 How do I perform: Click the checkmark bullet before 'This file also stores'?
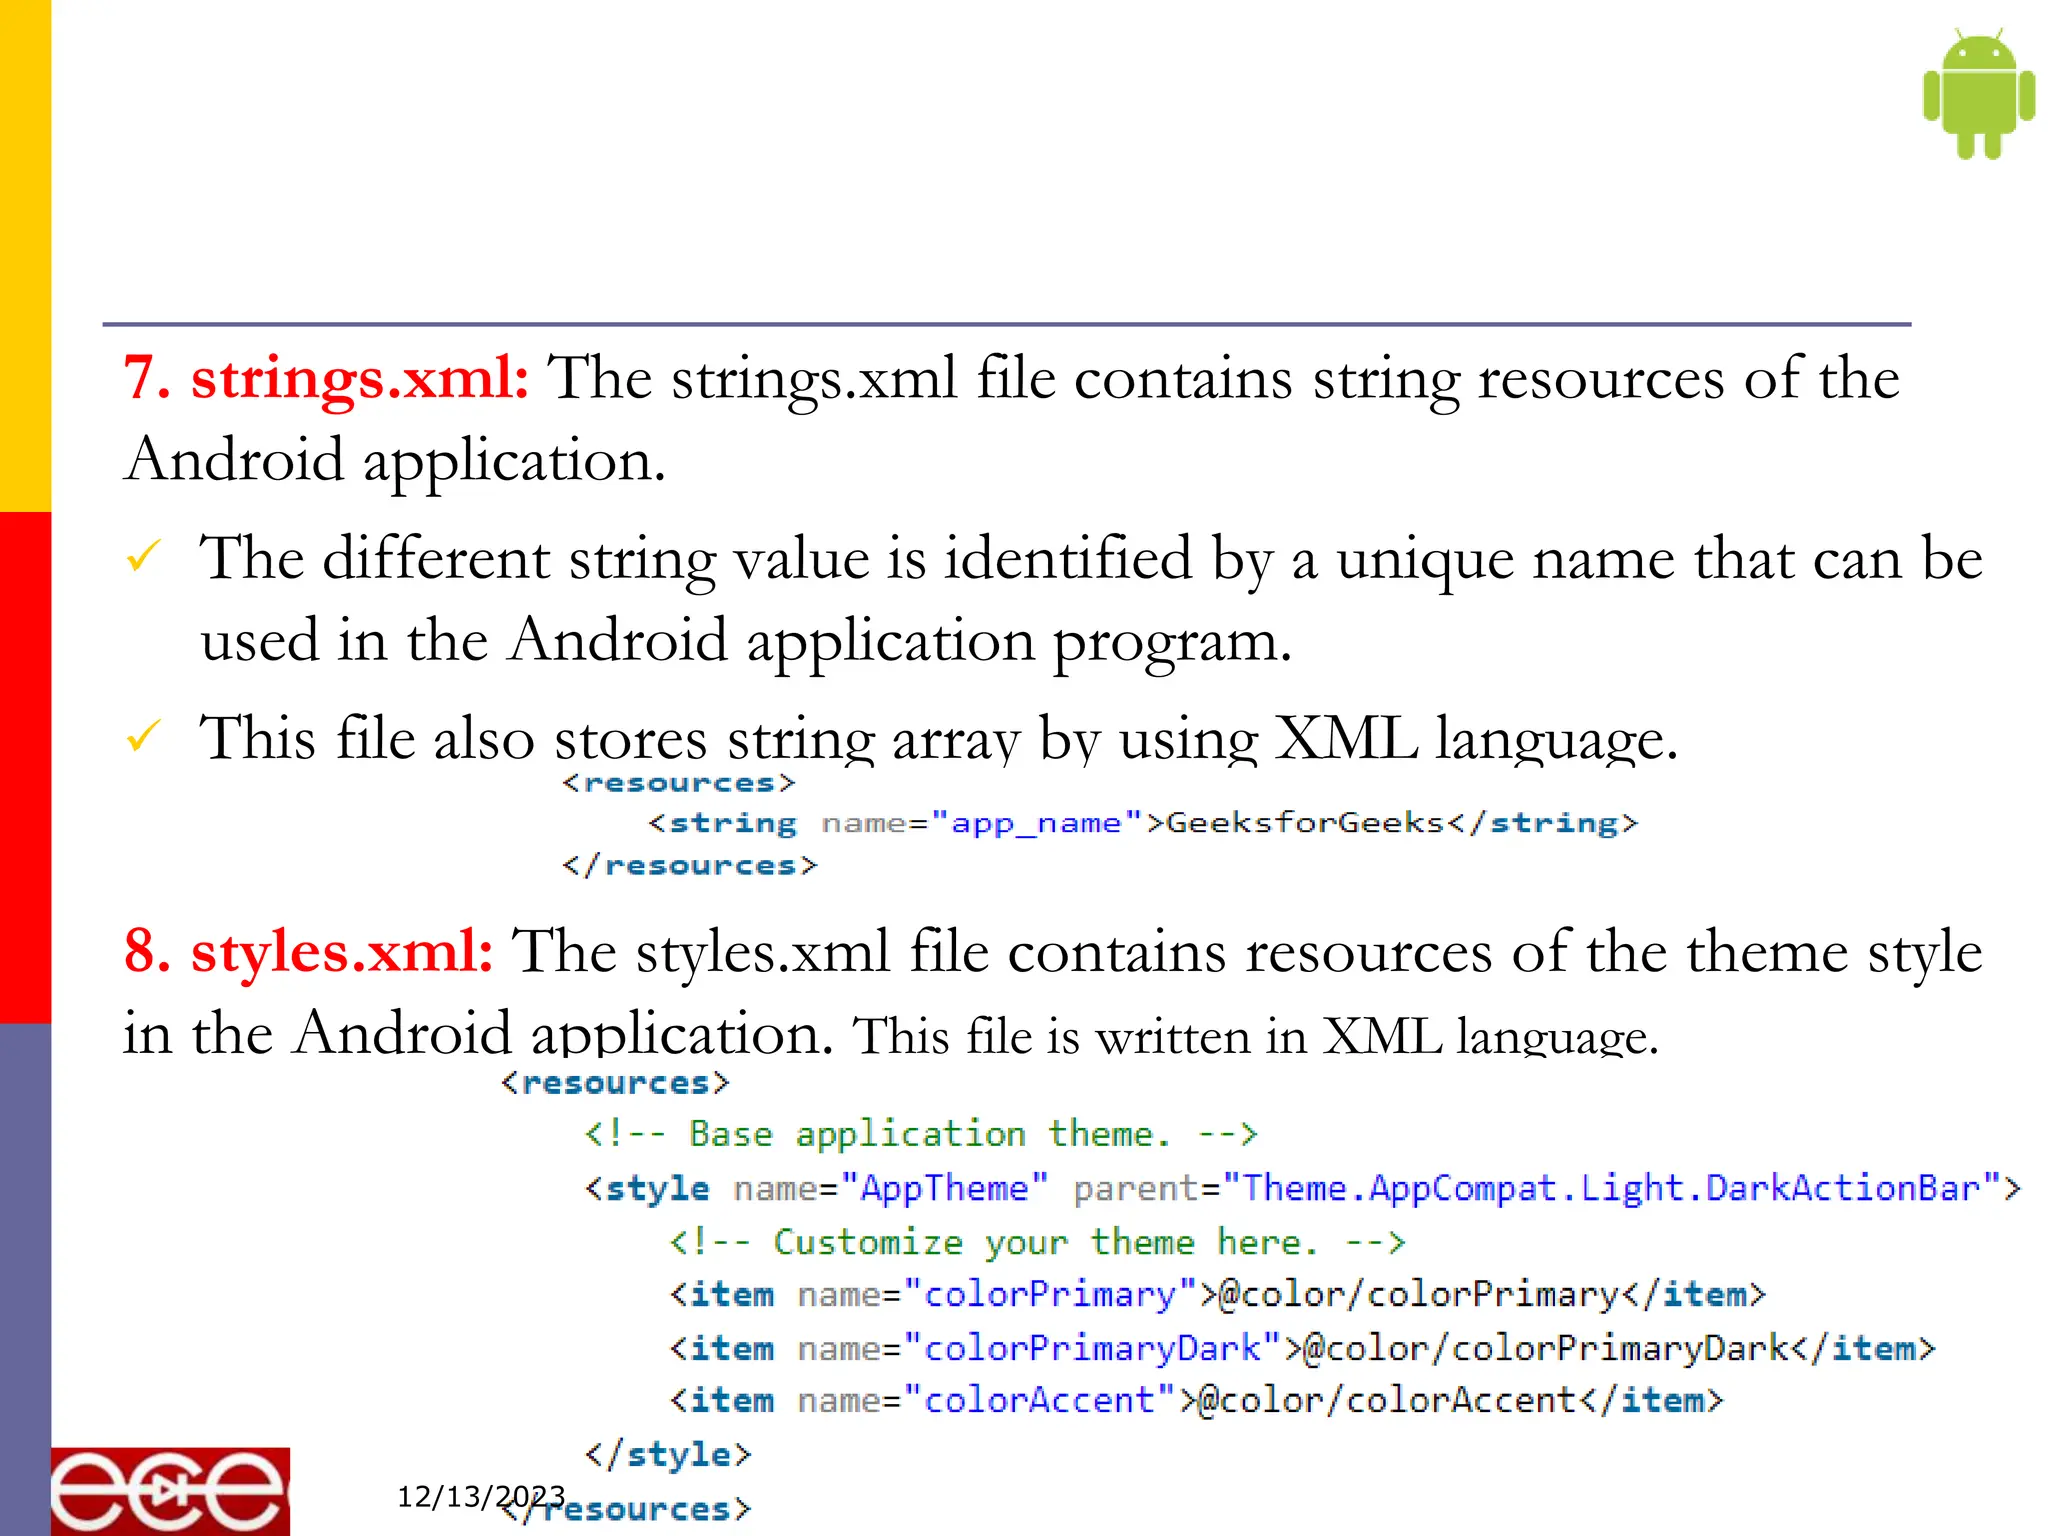144,736
